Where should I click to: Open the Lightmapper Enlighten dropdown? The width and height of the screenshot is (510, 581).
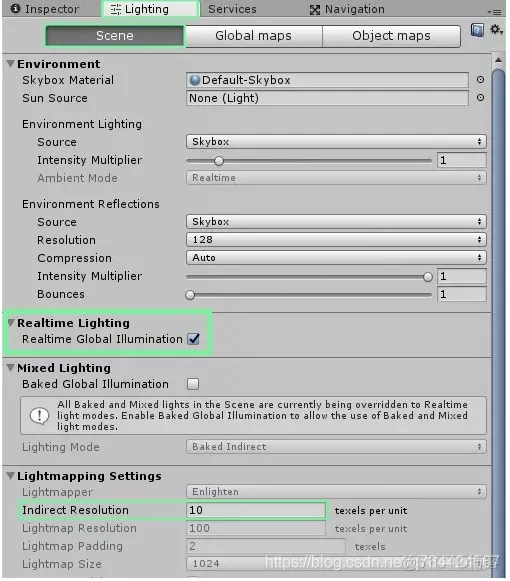(336, 492)
